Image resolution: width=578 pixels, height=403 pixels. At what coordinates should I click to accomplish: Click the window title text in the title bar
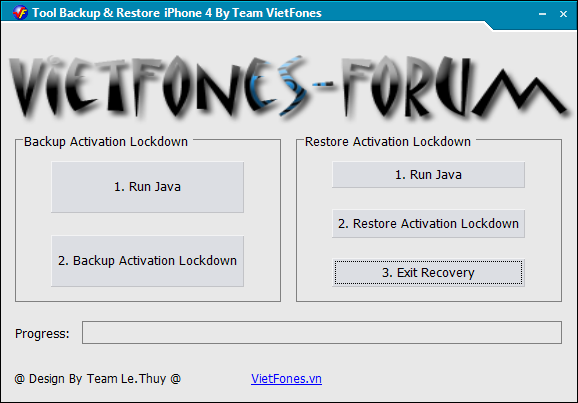click(177, 13)
